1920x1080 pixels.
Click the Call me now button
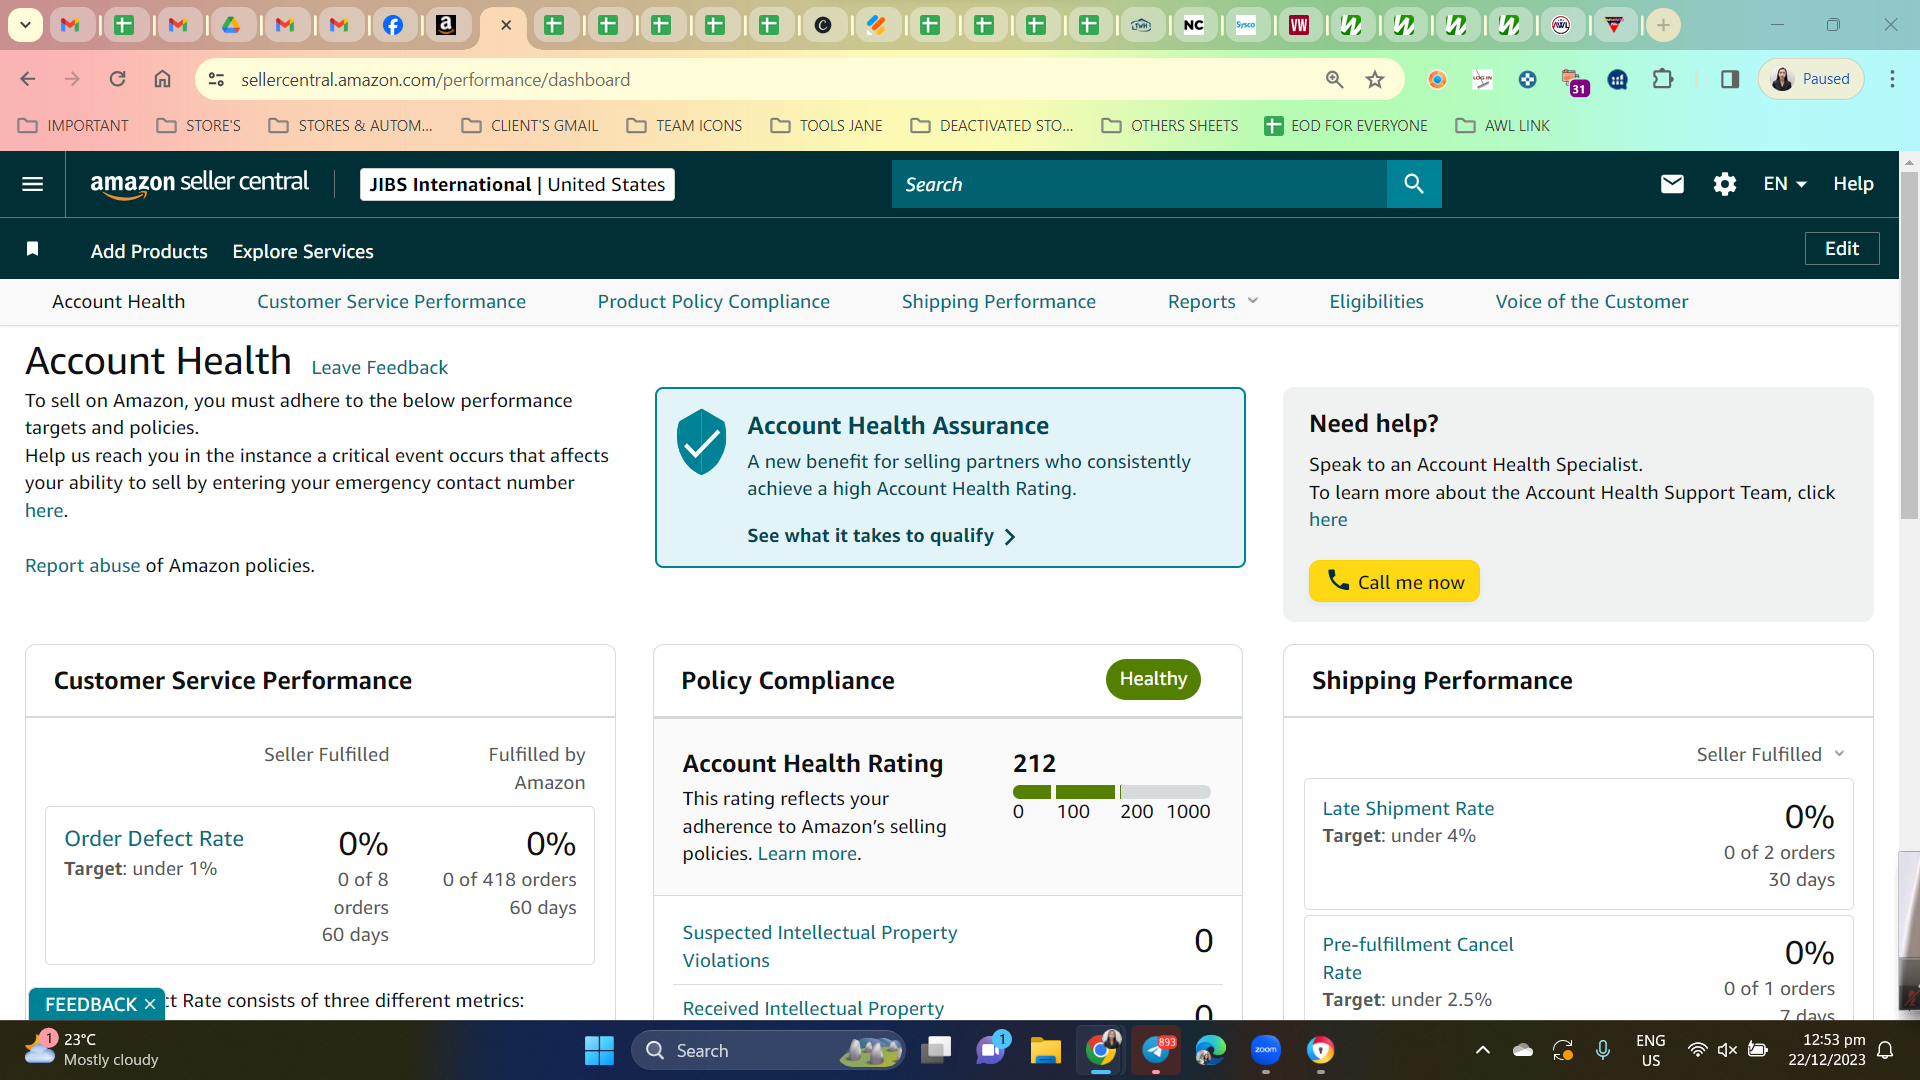[1394, 581]
